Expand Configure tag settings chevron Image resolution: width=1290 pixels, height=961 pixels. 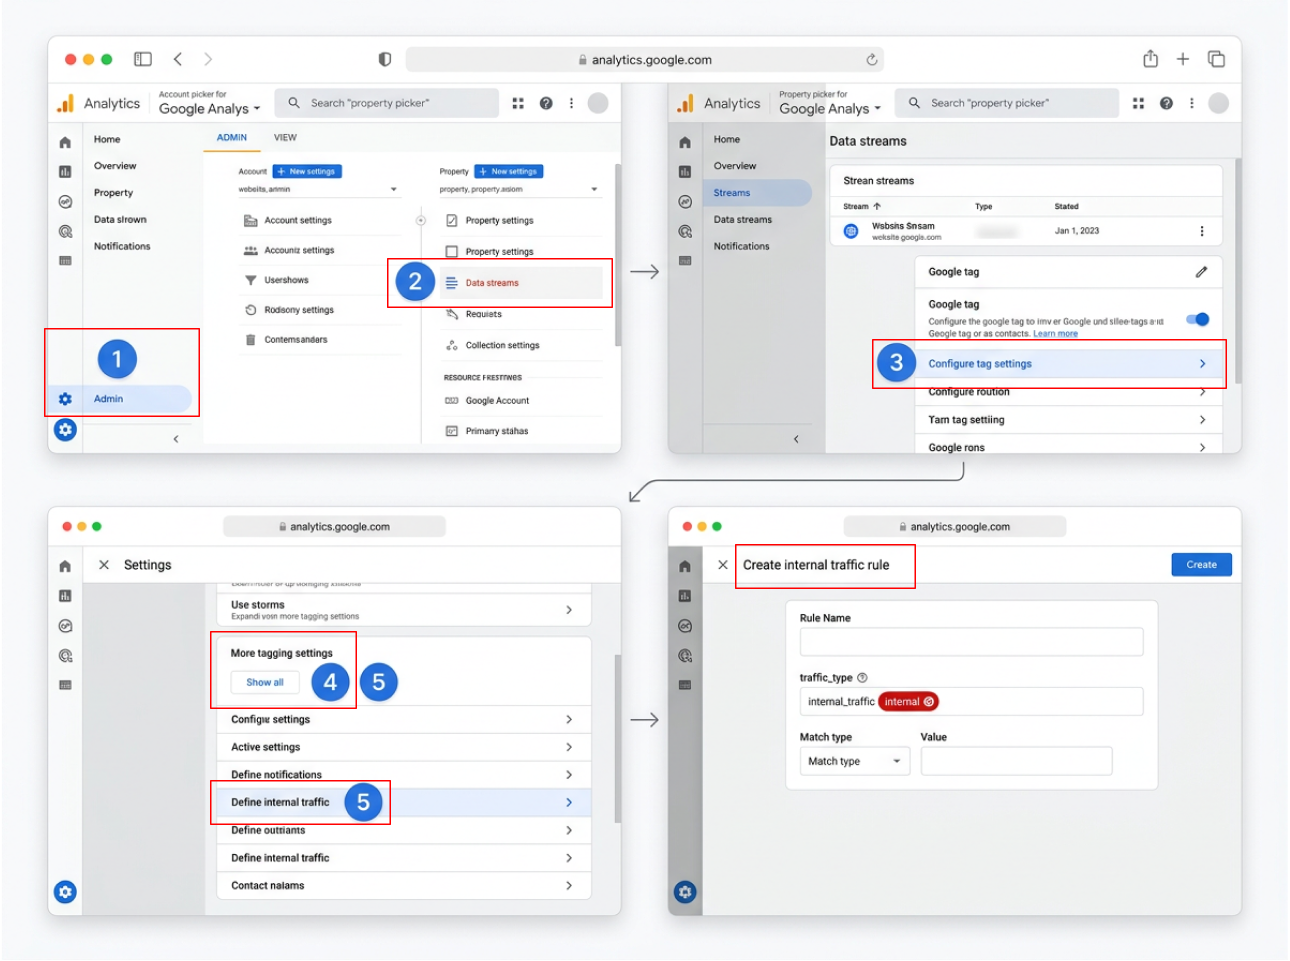(1203, 364)
